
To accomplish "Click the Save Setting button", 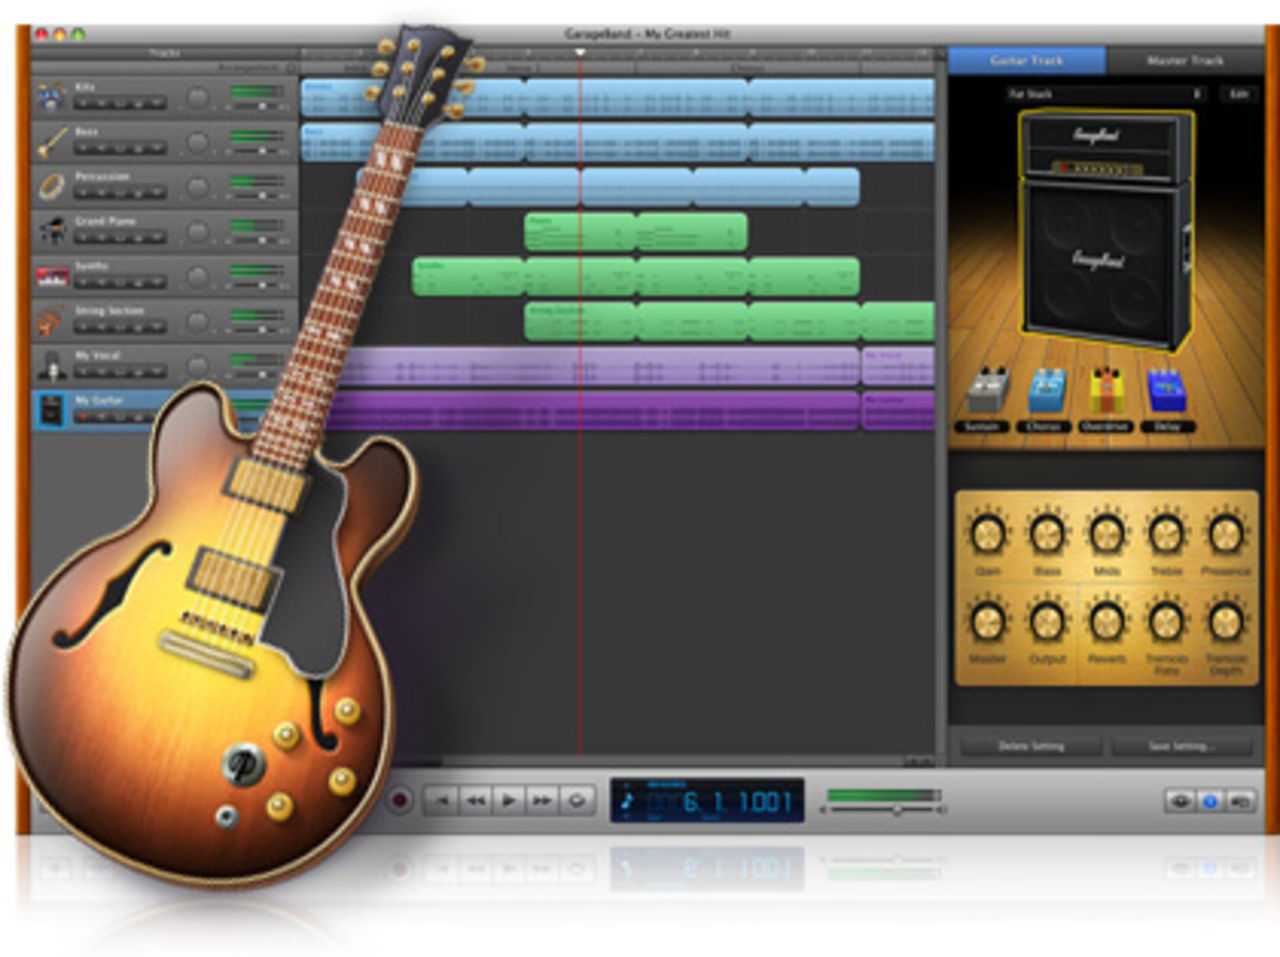I will pyautogui.click(x=1182, y=746).
